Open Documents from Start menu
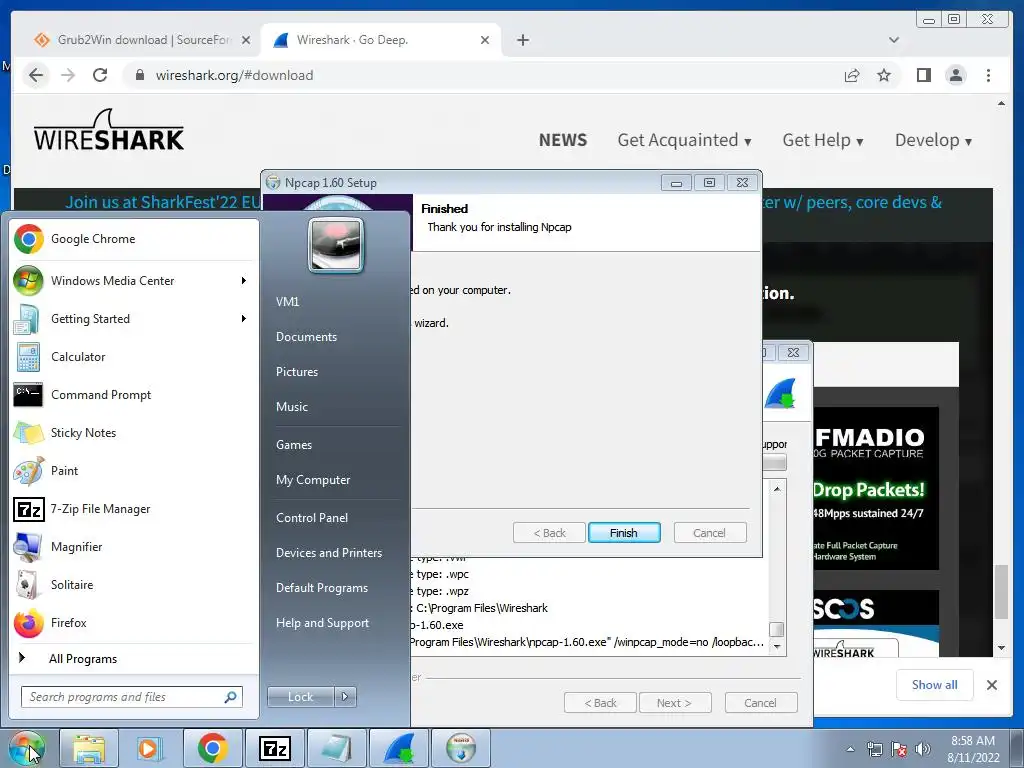The width and height of the screenshot is (1024, 768). point(306,337)
